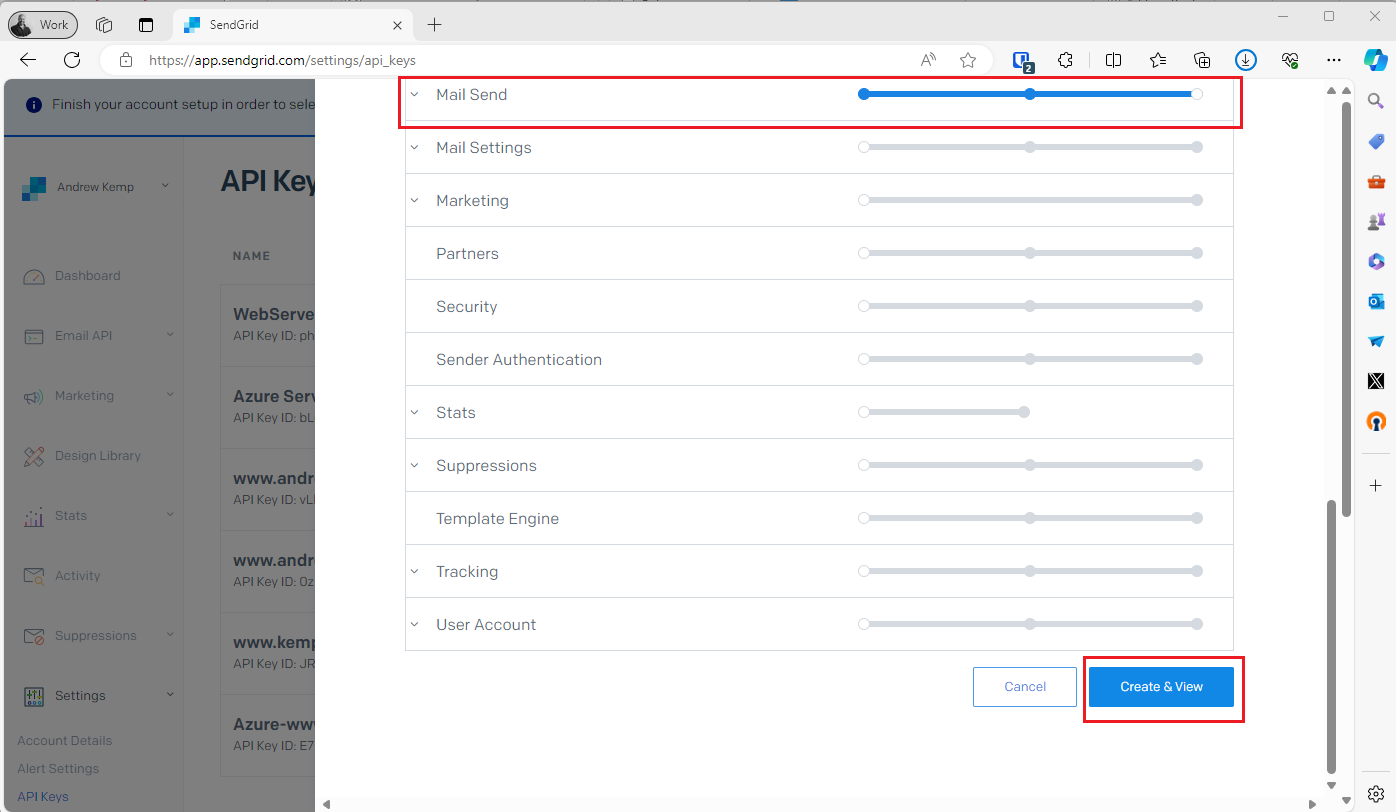Click the Browser essentials heart icon
Screen dimensions: 1396x812
tap(1290, 60)
